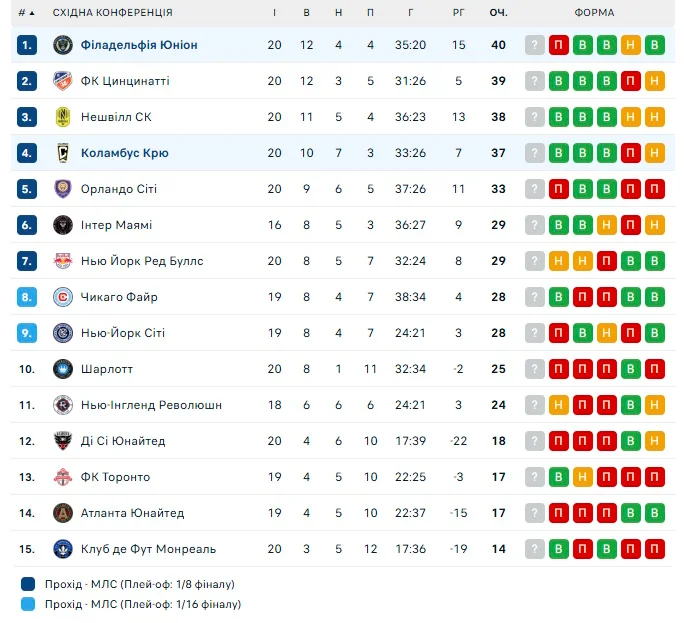Screen dimensions: 684x623
Task: Click the first red П badge for Шарлотт
Action: [x=559, y=369]
